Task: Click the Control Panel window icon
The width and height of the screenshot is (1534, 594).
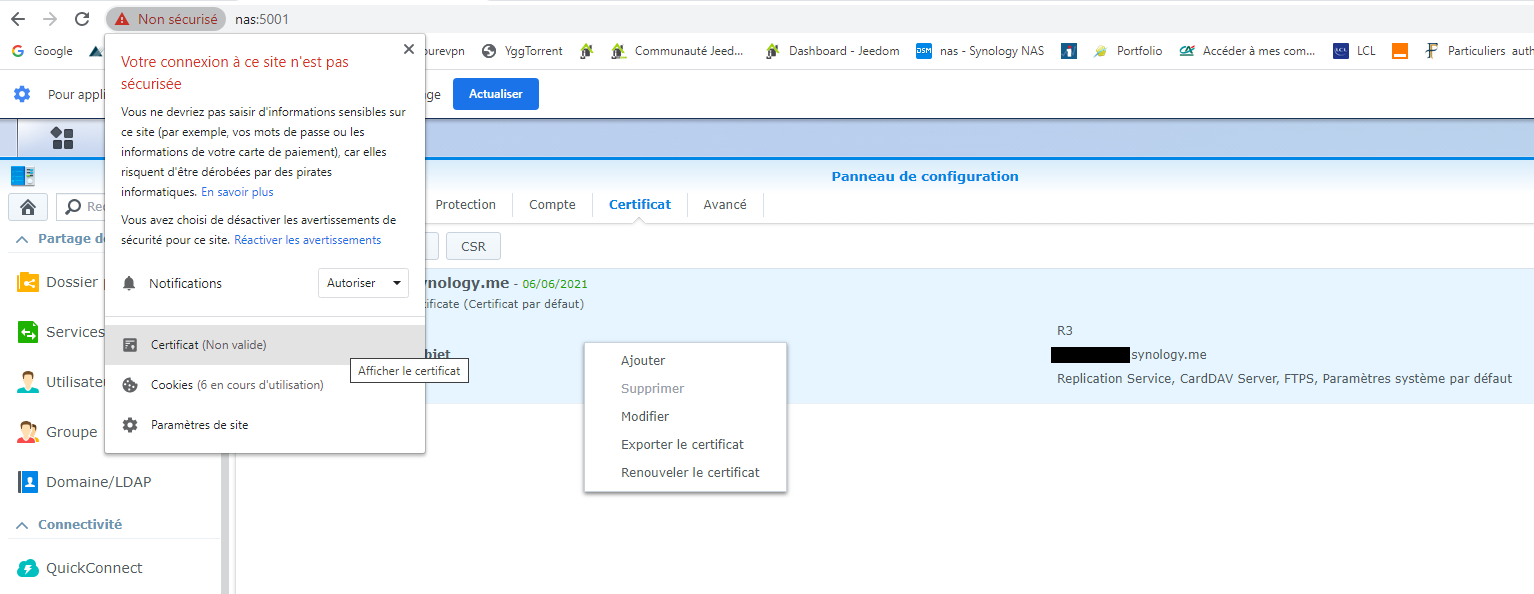Action: (x=23, y=177)
